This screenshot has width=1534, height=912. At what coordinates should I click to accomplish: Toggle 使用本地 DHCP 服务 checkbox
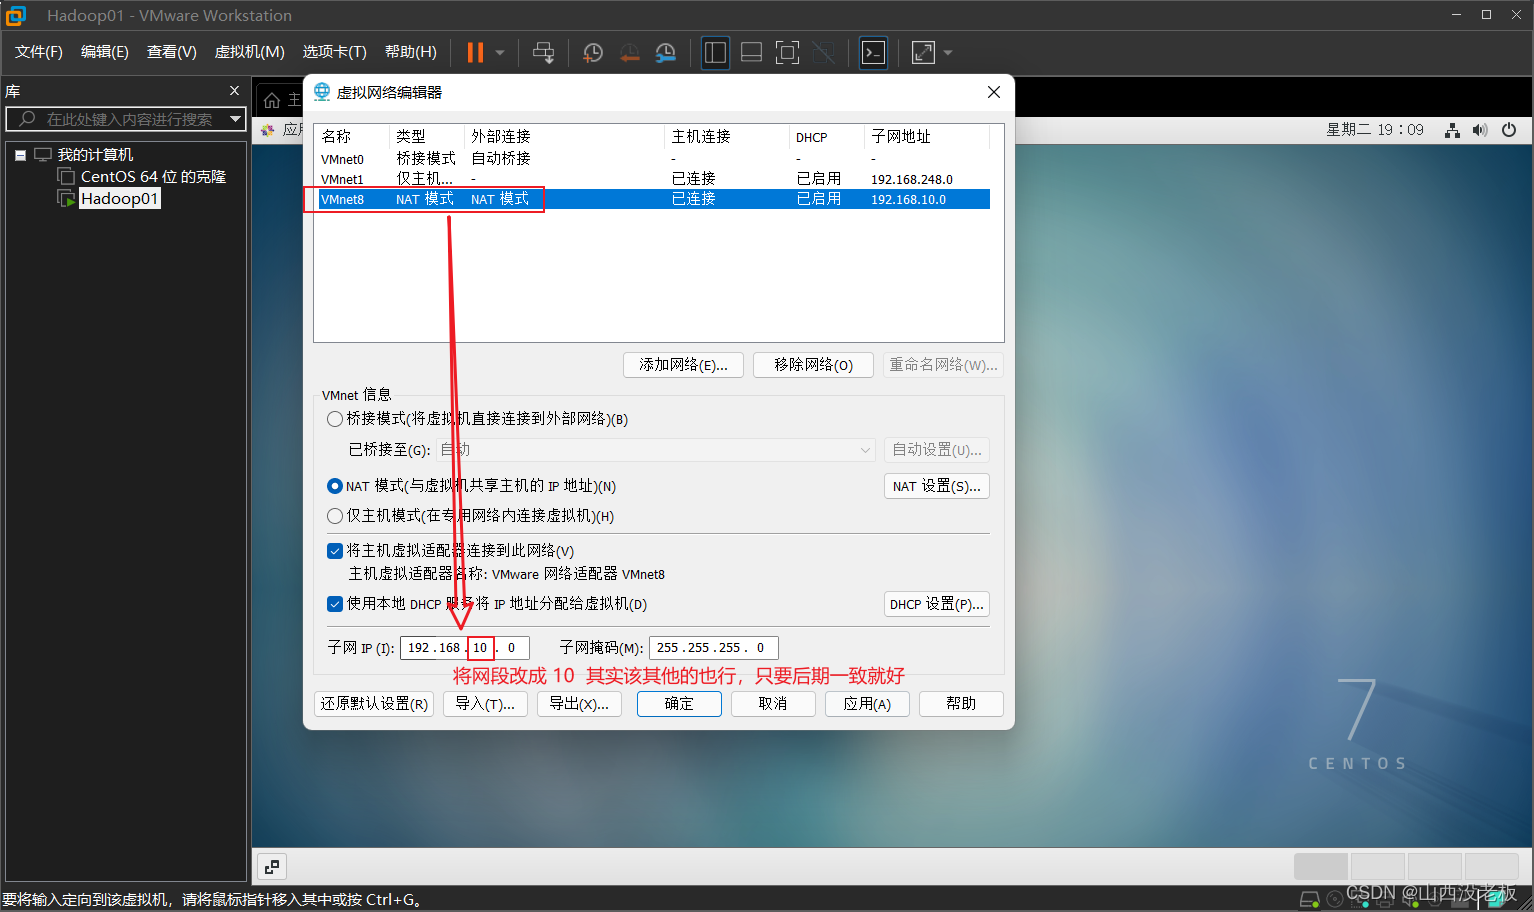pos(335,604)
